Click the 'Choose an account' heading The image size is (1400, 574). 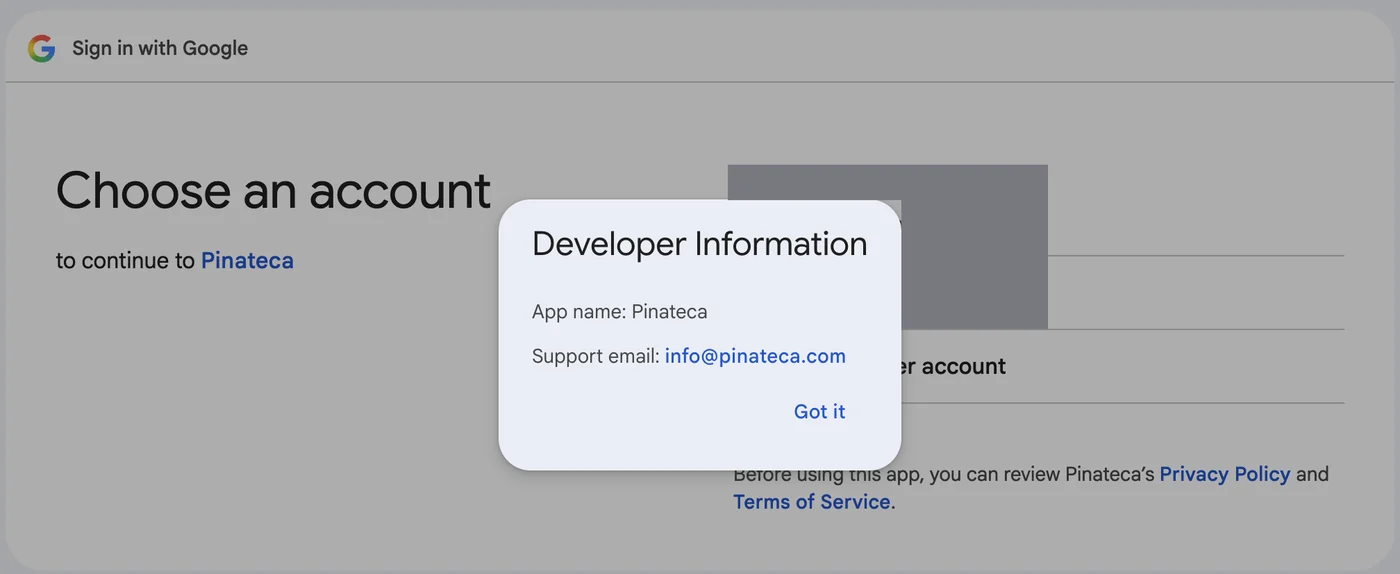point(273,190)
